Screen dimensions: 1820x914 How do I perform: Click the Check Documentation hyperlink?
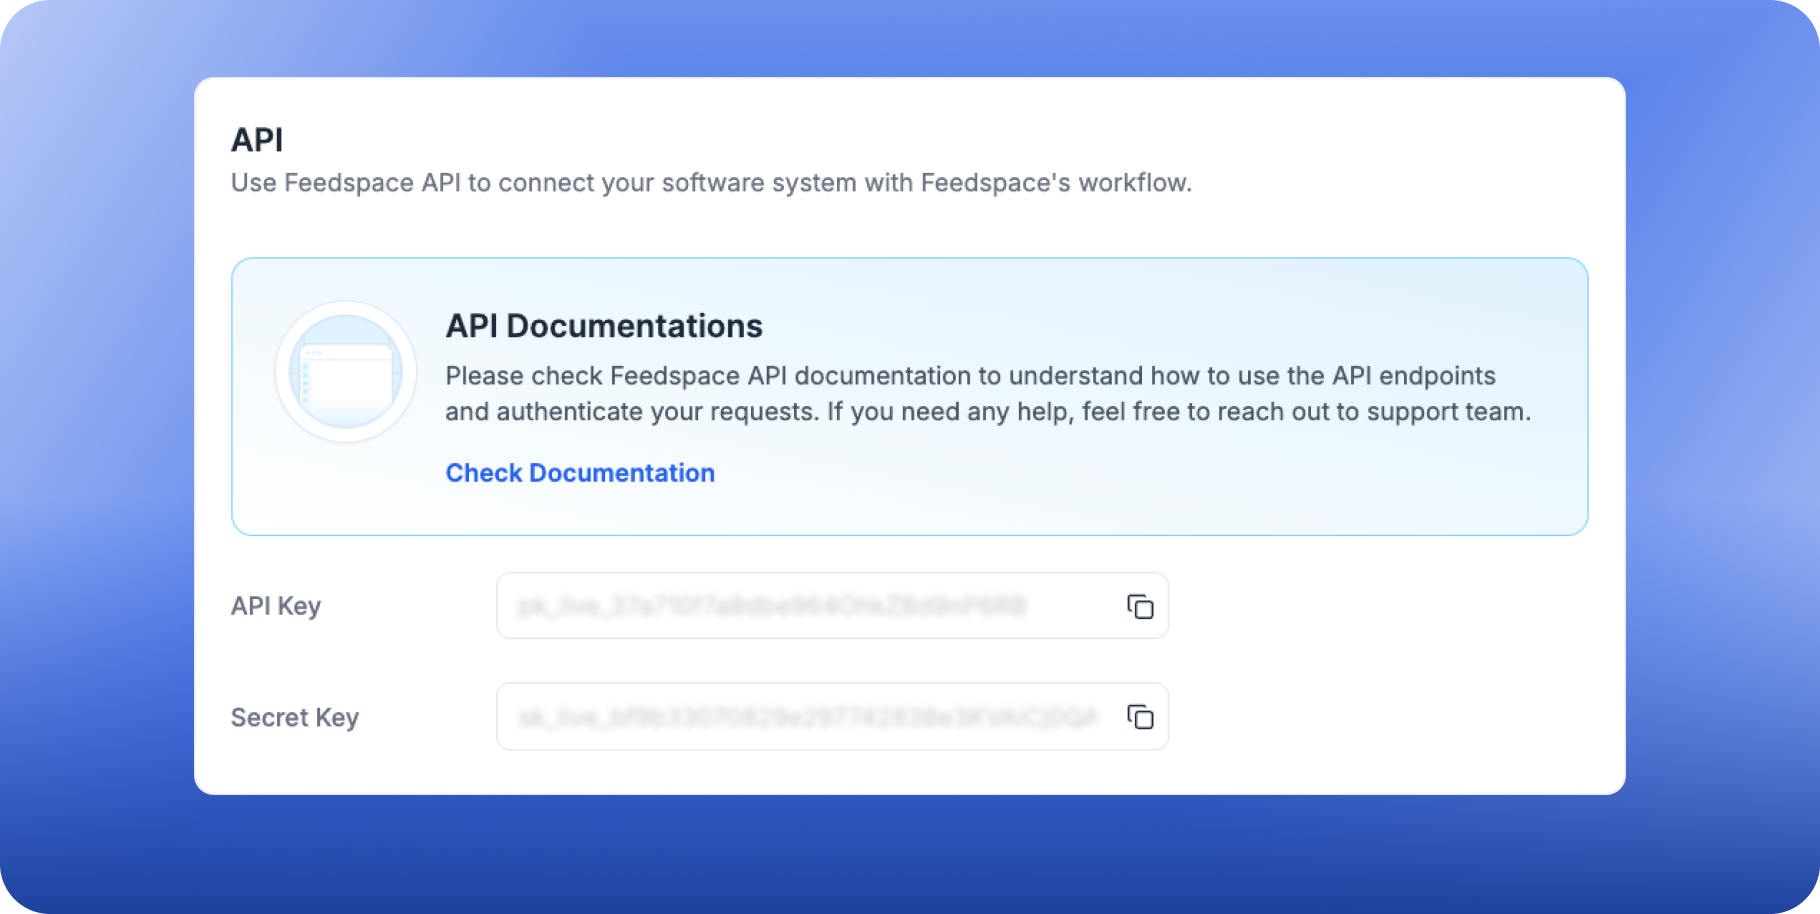pyautogui.click(x=580, y=473)
